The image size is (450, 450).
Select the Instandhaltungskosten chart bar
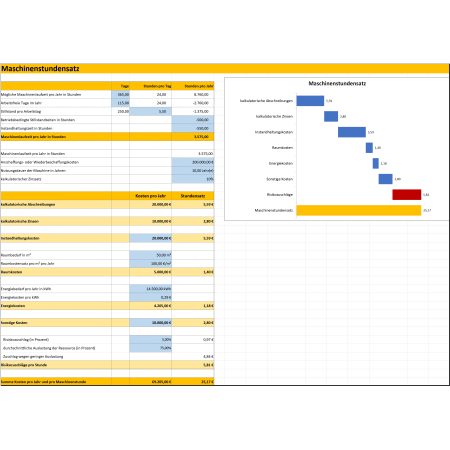click(x=352, y=132)
